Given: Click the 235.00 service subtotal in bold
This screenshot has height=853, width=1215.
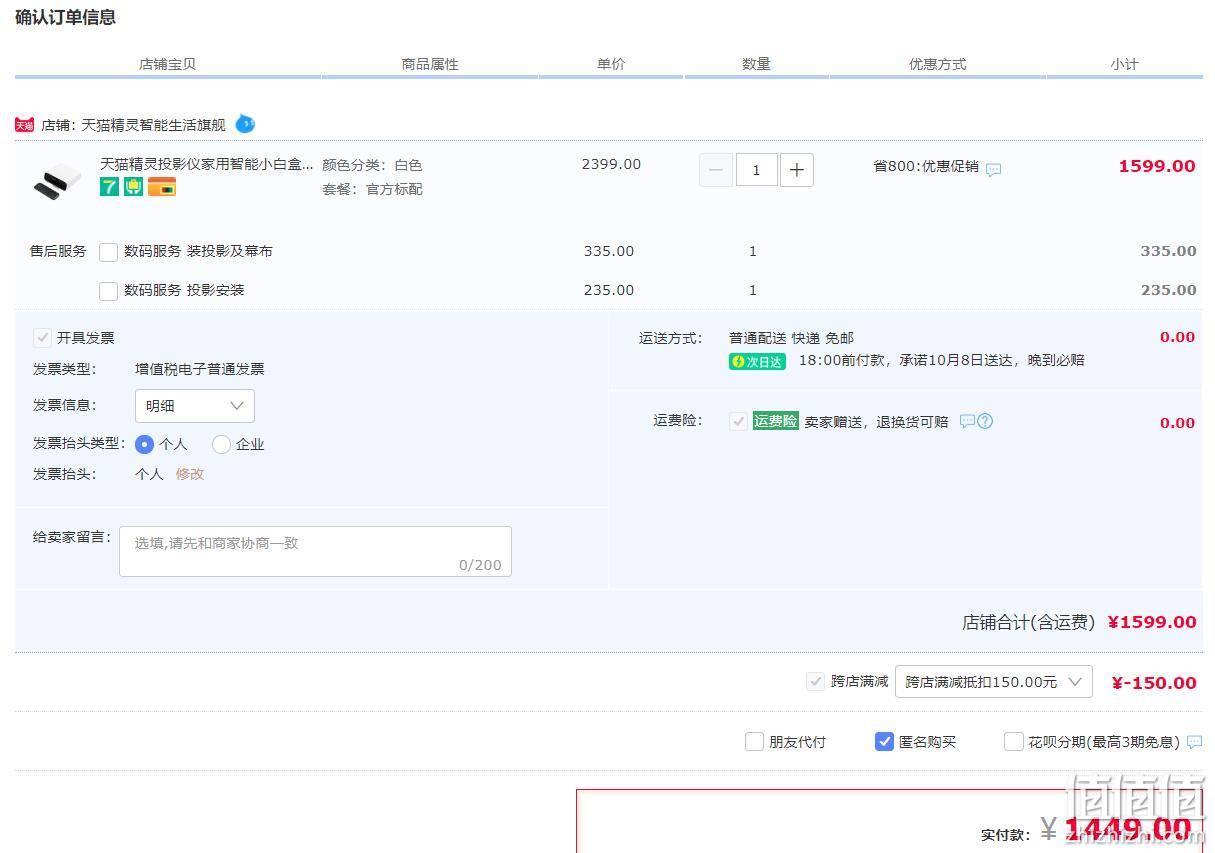Looking at the screenshot, I should point(1168,290).
